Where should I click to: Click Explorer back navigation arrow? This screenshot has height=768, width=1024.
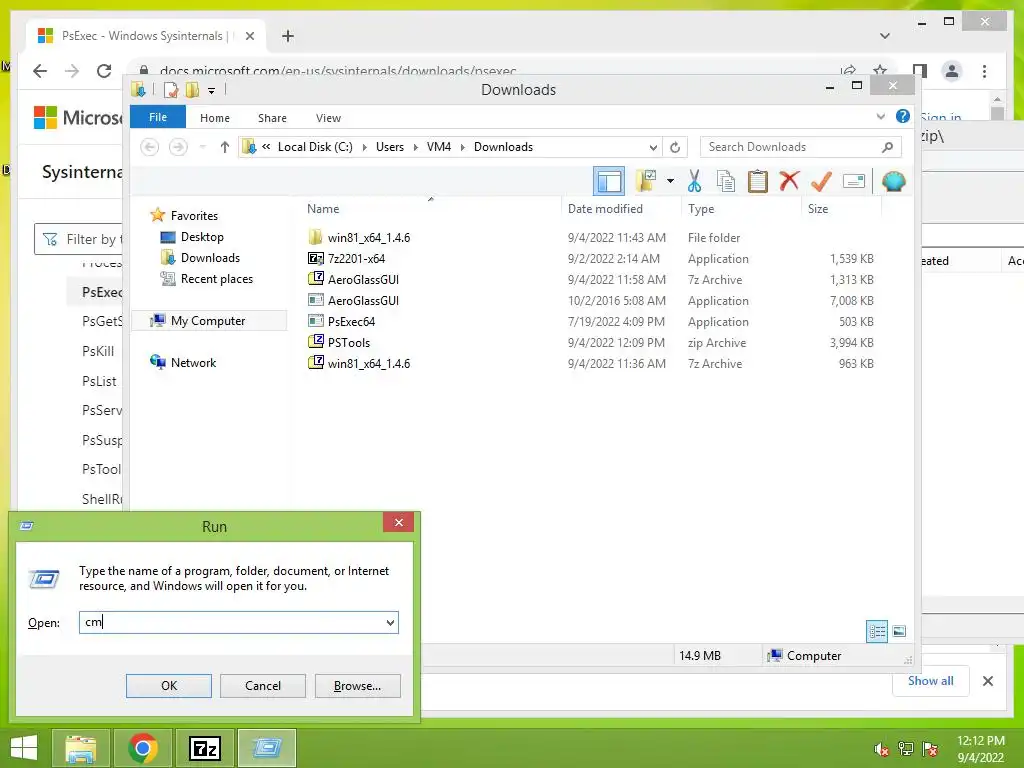click(150, 147)
